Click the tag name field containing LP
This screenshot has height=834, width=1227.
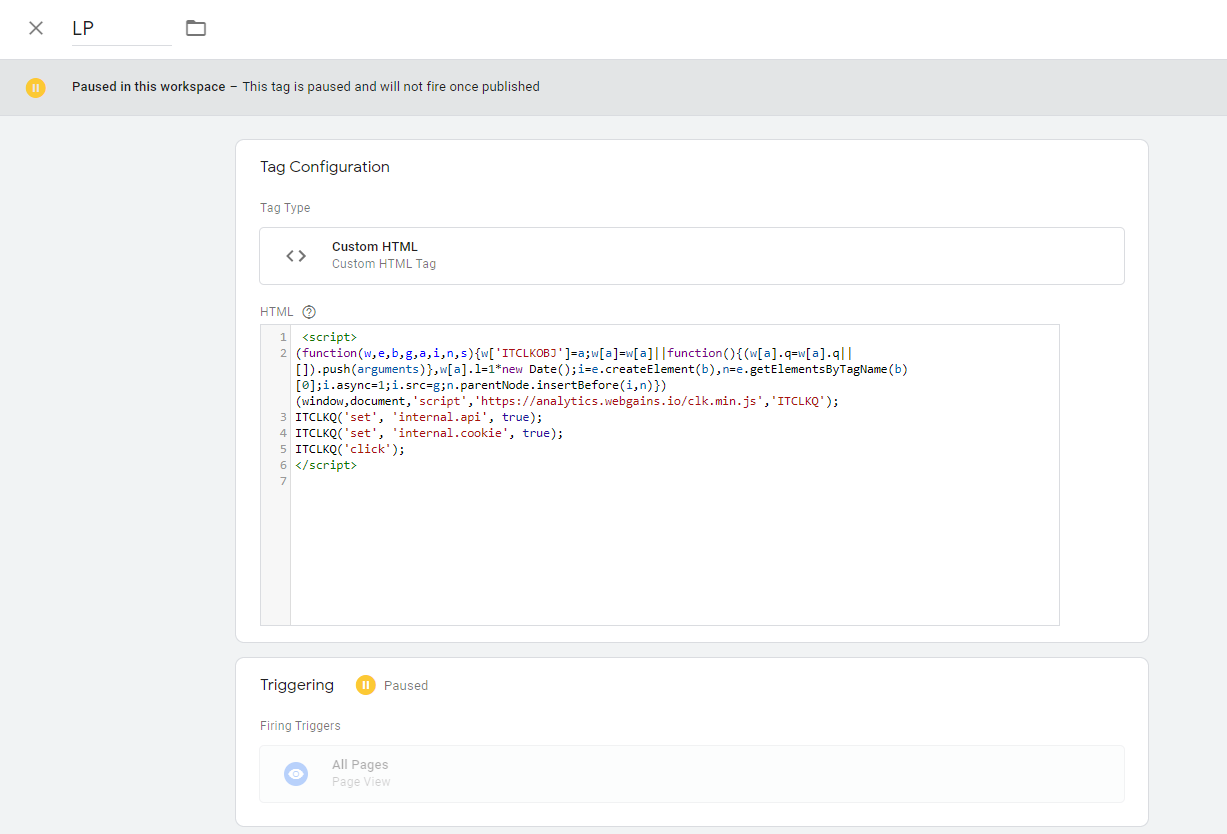120,29
